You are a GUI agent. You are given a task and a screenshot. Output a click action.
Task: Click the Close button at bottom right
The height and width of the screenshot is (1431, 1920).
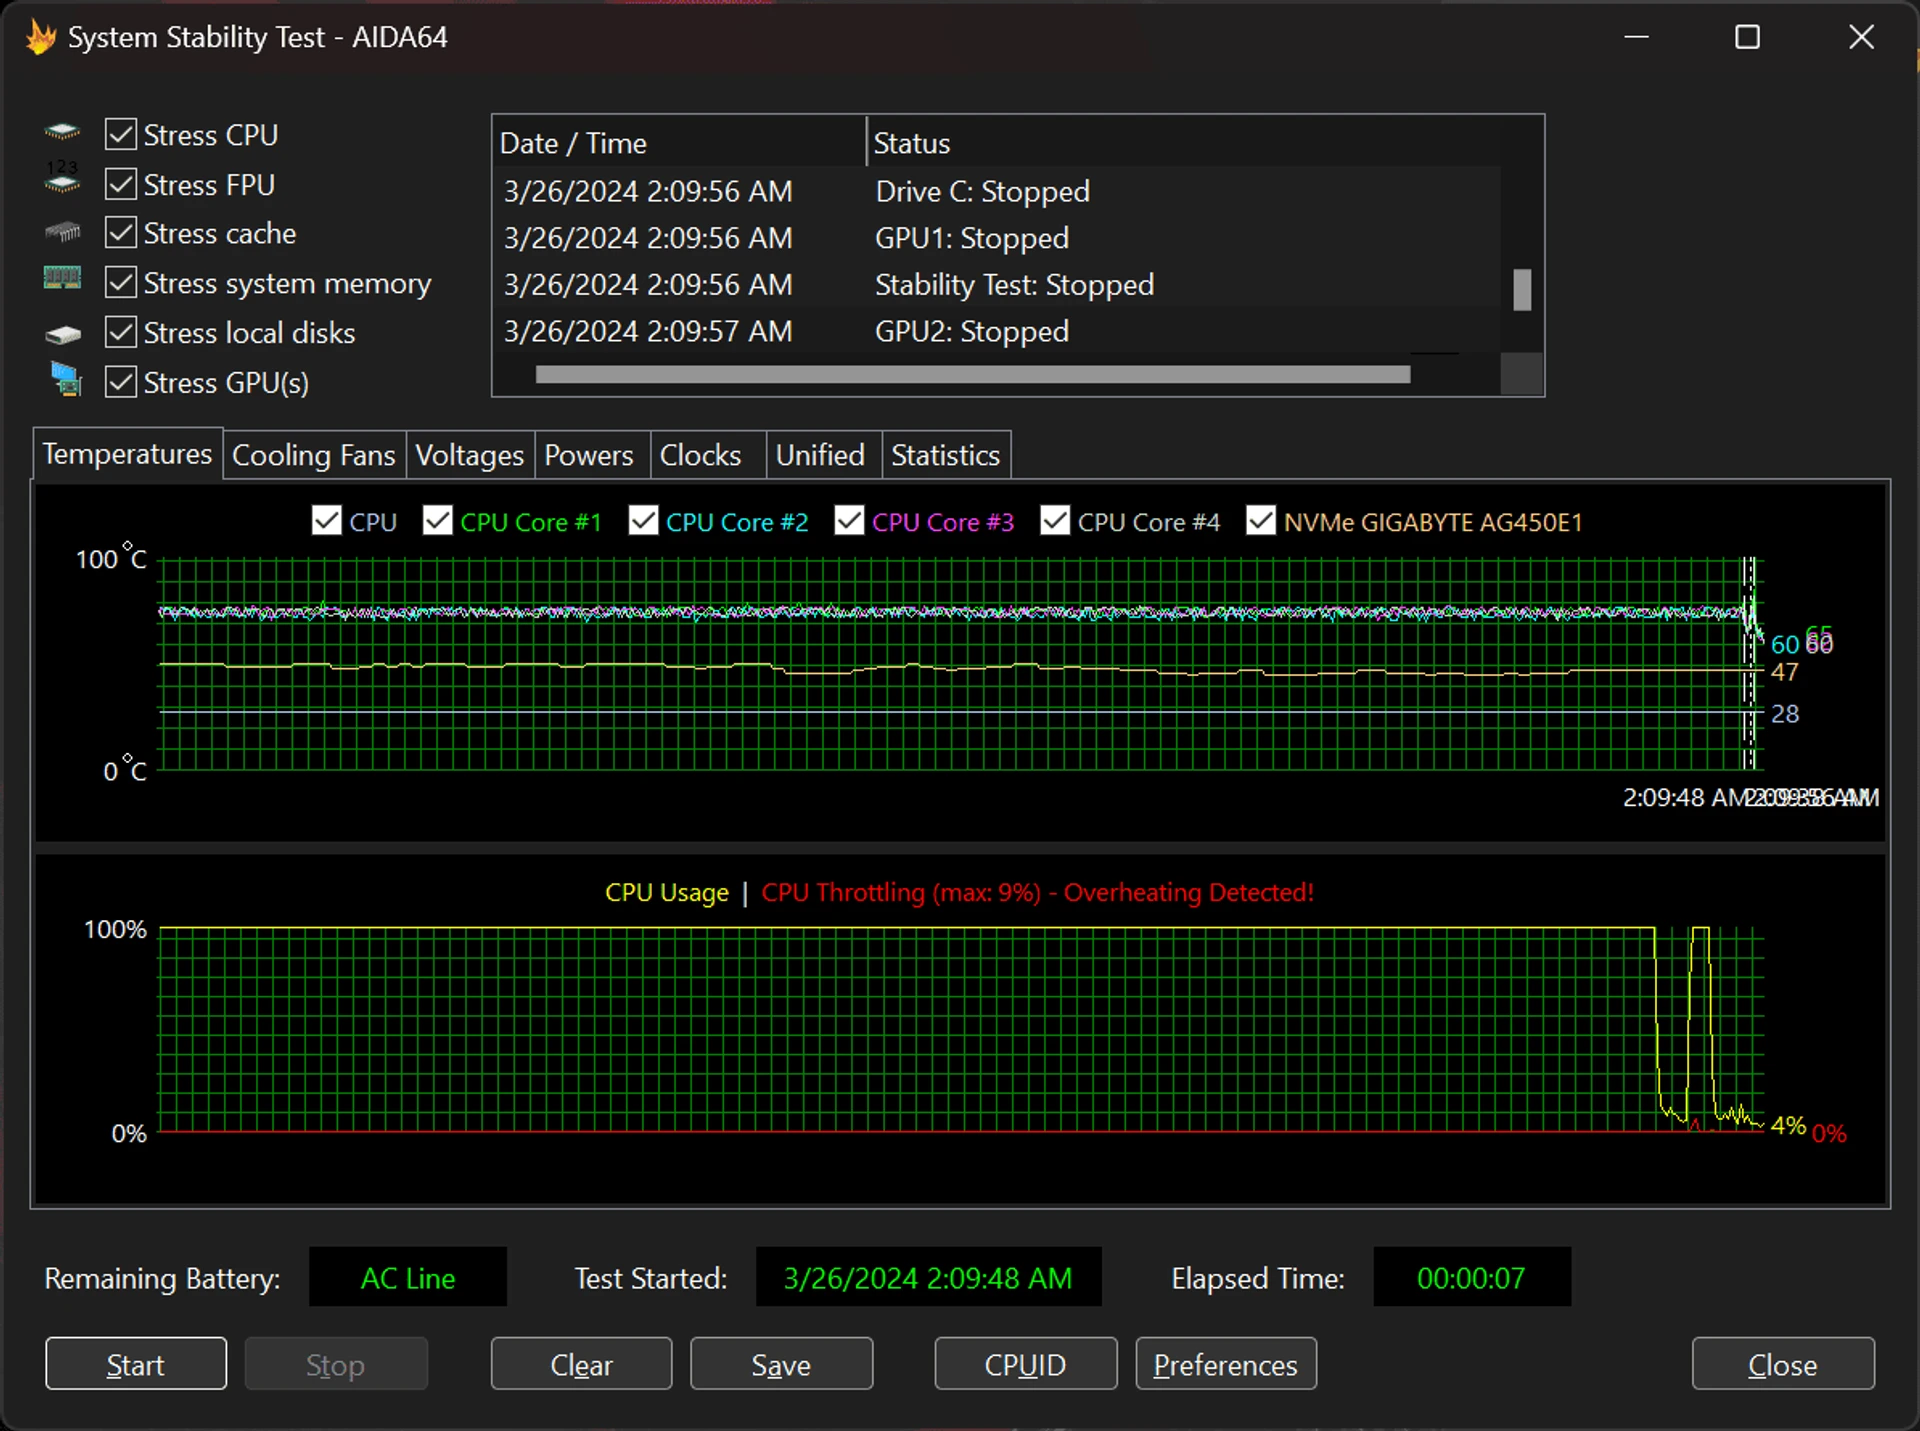[1783, 1364]
